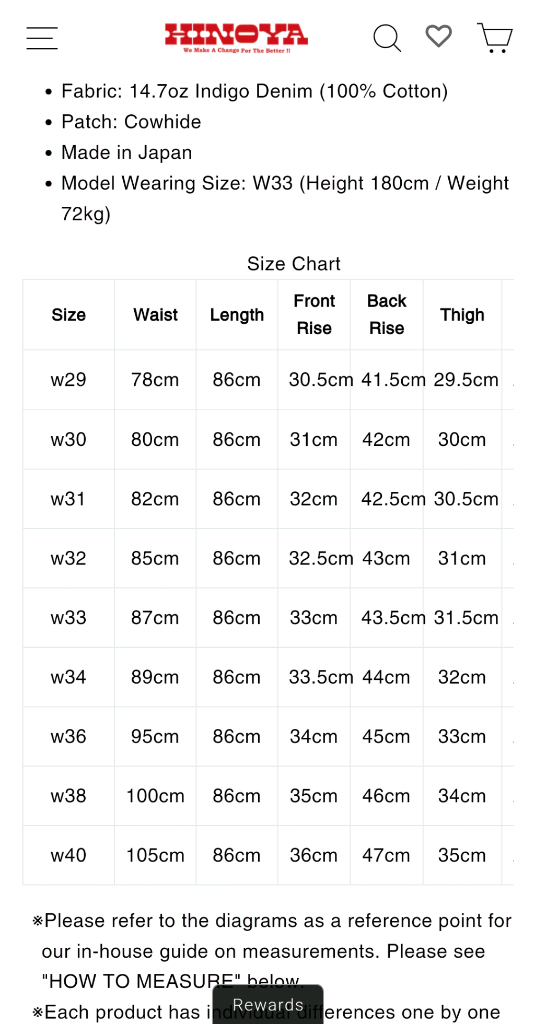This screenshot has height=1024, width=535.
Task: Click the Length column header
Action: 237,315
